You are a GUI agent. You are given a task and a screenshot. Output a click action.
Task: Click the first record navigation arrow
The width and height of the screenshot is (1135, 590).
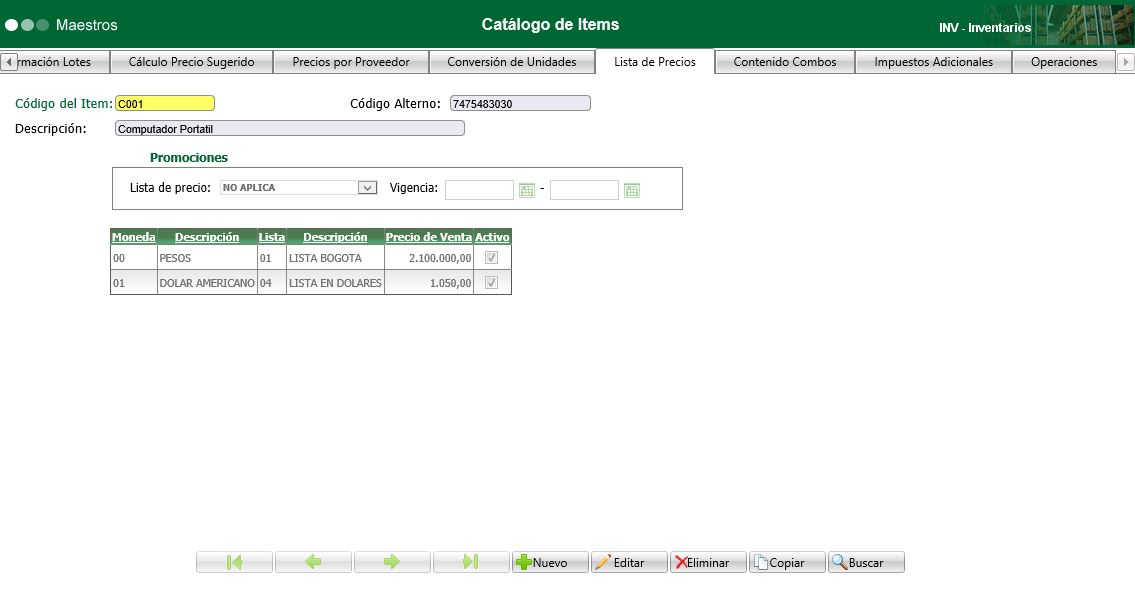(x=233, y=561)
